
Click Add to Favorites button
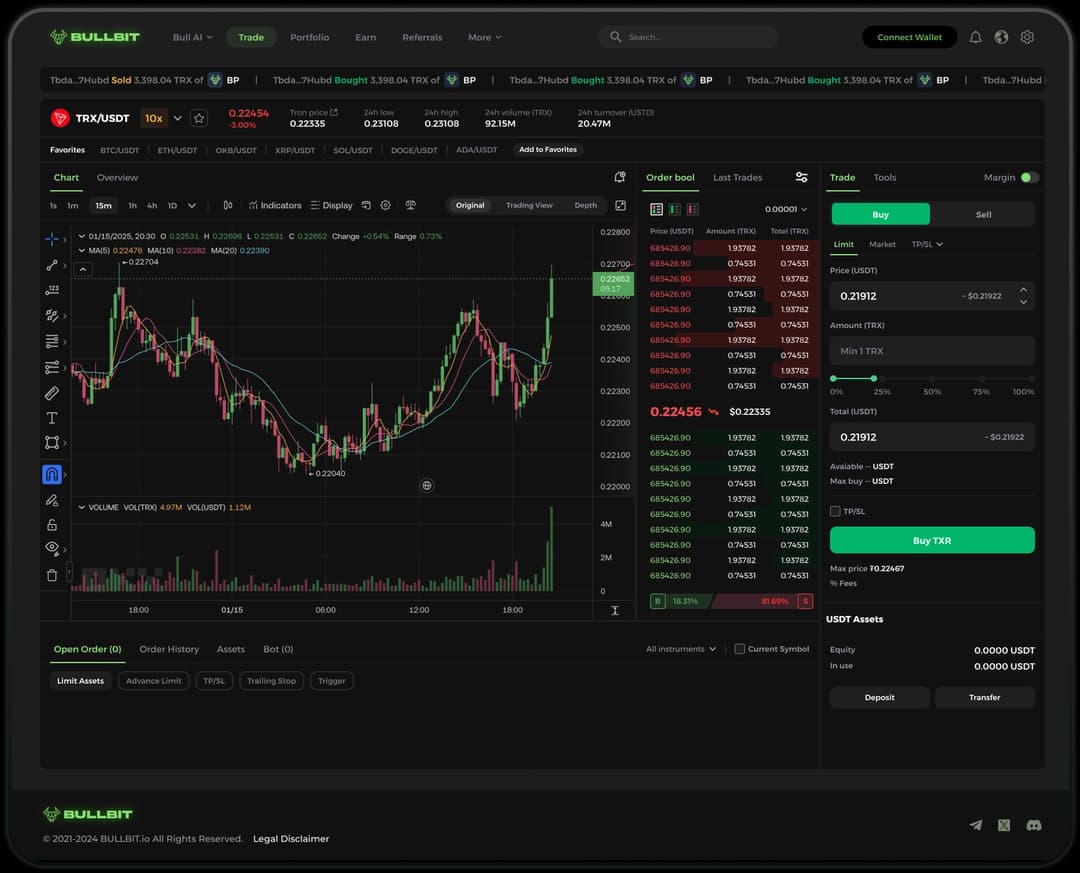click(x=548, y=150)
